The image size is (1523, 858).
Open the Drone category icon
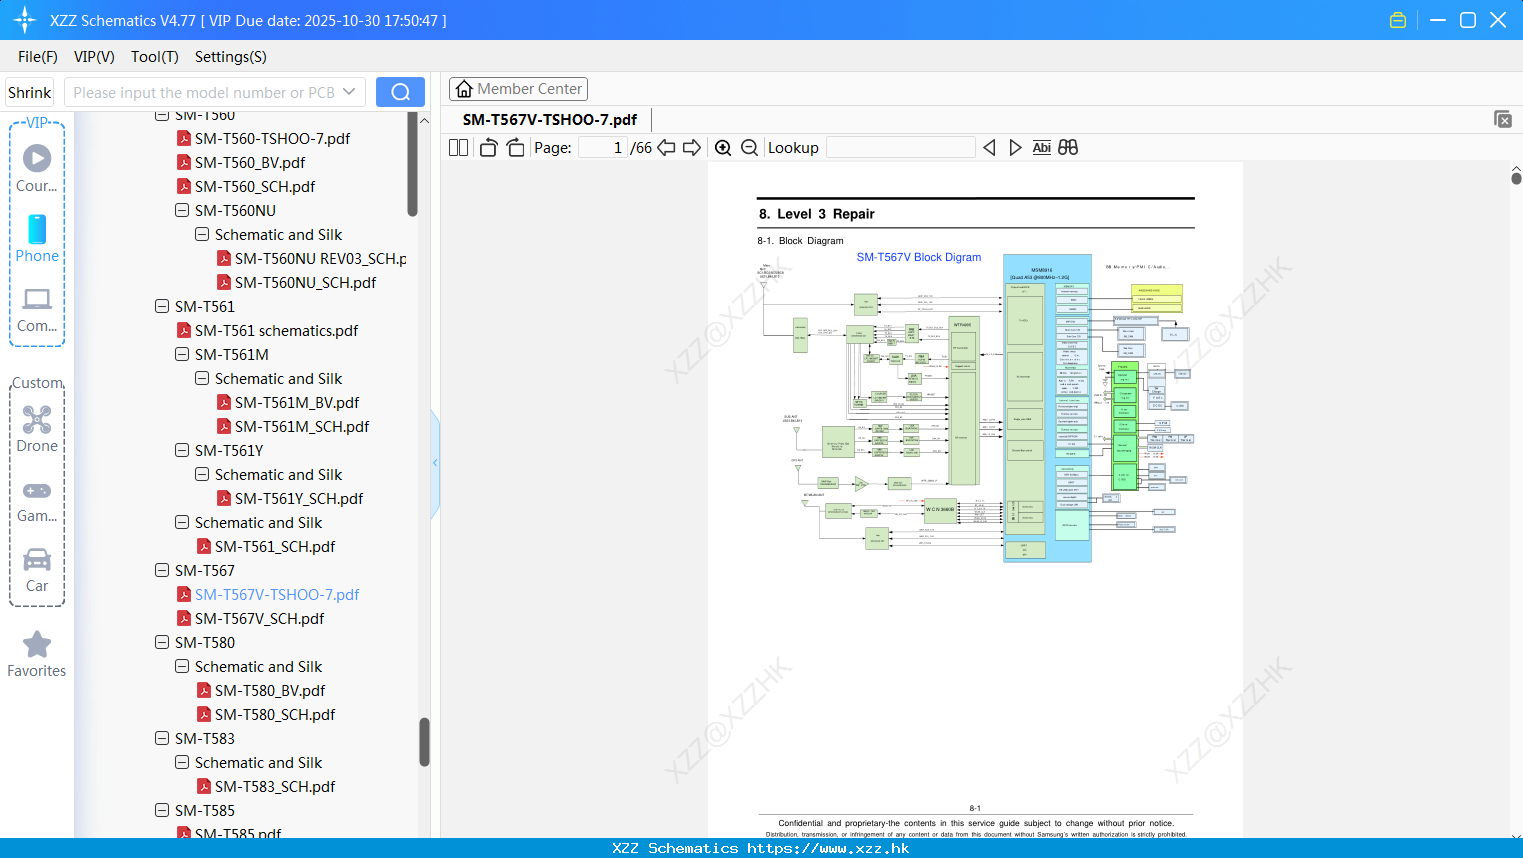coord(37,419)
